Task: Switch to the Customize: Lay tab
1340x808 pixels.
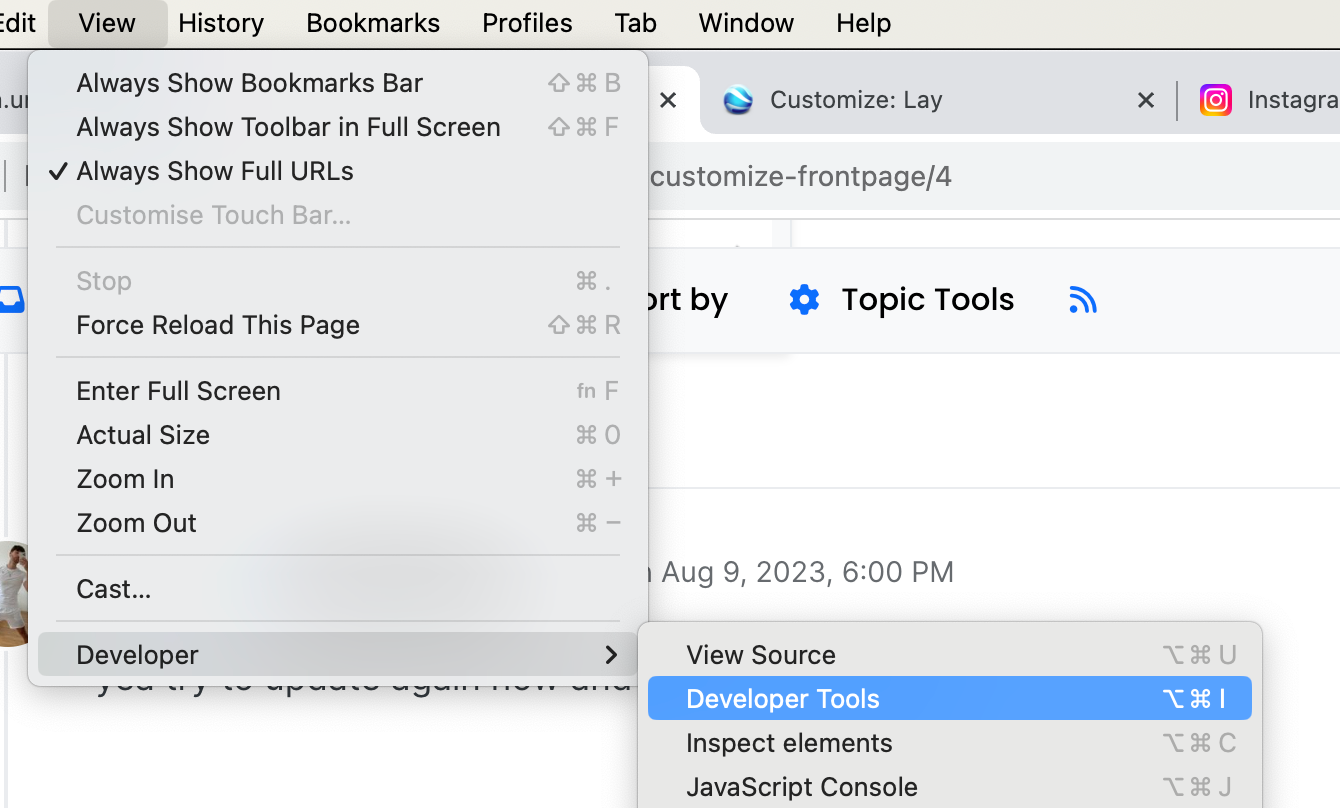Action: click(855, 99)
